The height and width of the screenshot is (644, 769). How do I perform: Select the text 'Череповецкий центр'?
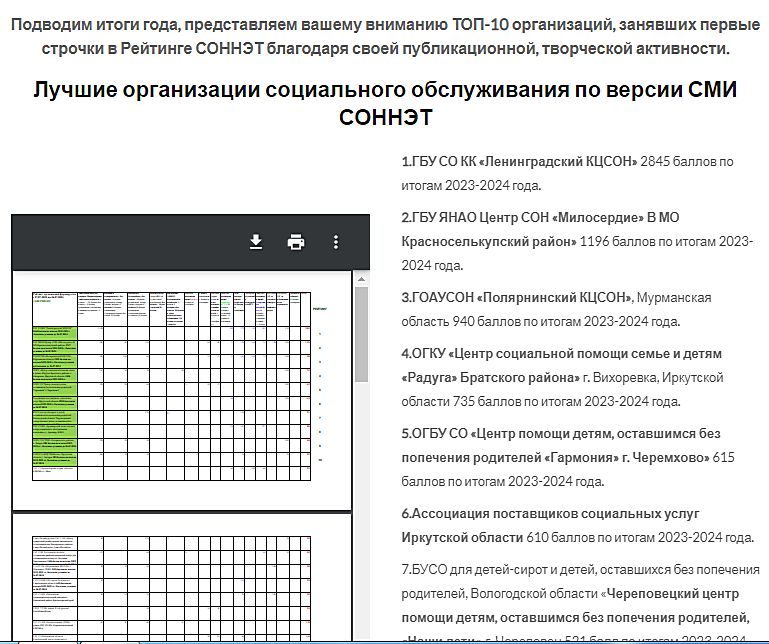[x=673, y=593]
